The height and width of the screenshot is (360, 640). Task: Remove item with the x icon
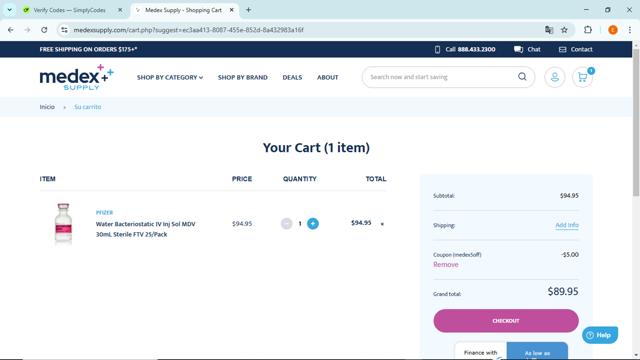tap(382, 224)
